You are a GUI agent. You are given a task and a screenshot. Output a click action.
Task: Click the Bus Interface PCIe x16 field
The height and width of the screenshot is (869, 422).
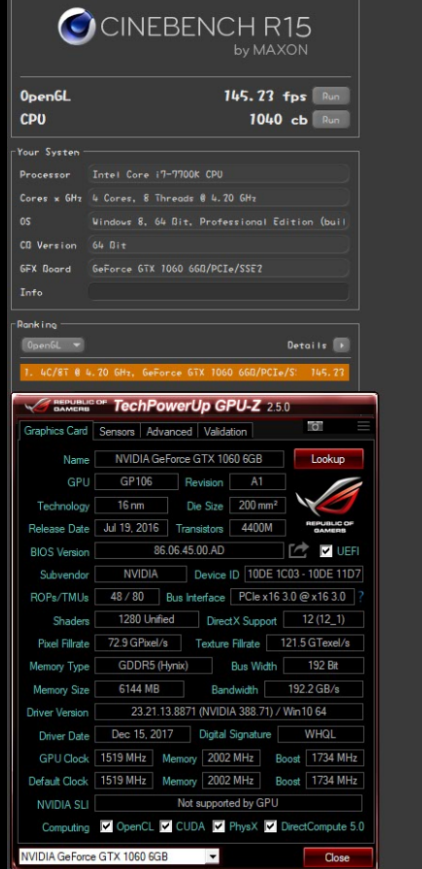coord(292,597)
